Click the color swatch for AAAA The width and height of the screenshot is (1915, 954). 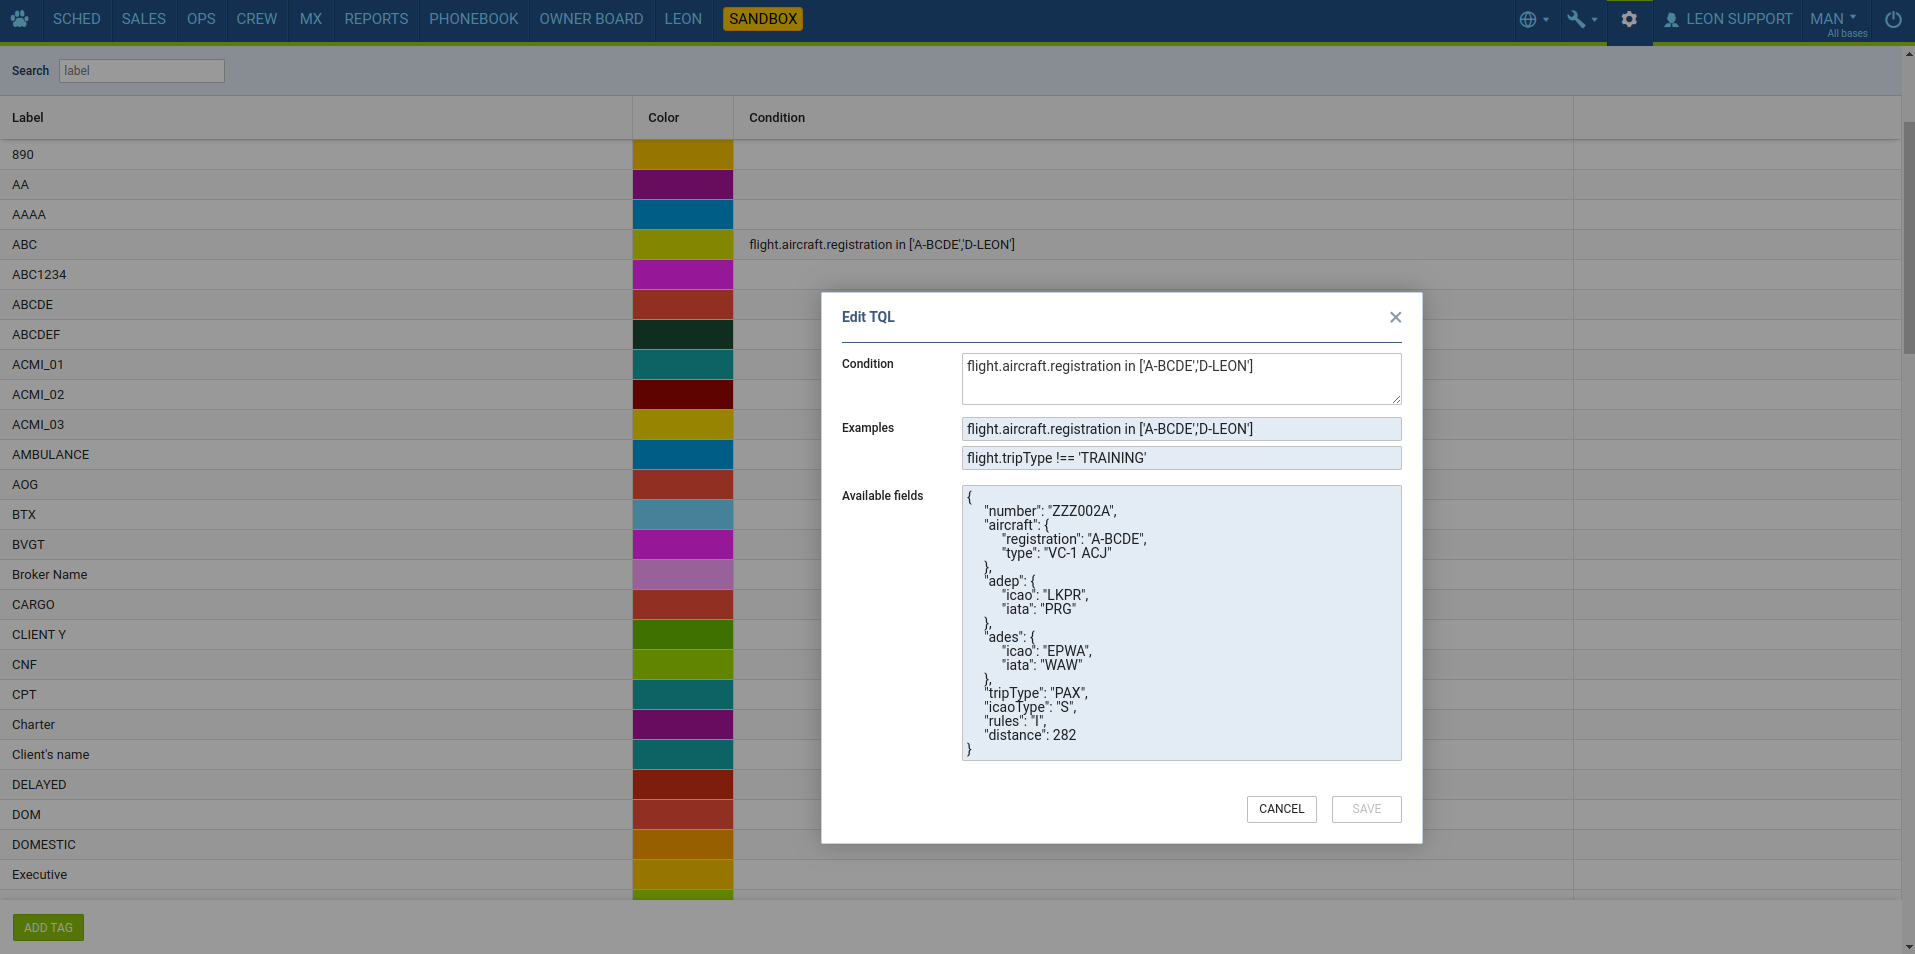coord(683,215)
